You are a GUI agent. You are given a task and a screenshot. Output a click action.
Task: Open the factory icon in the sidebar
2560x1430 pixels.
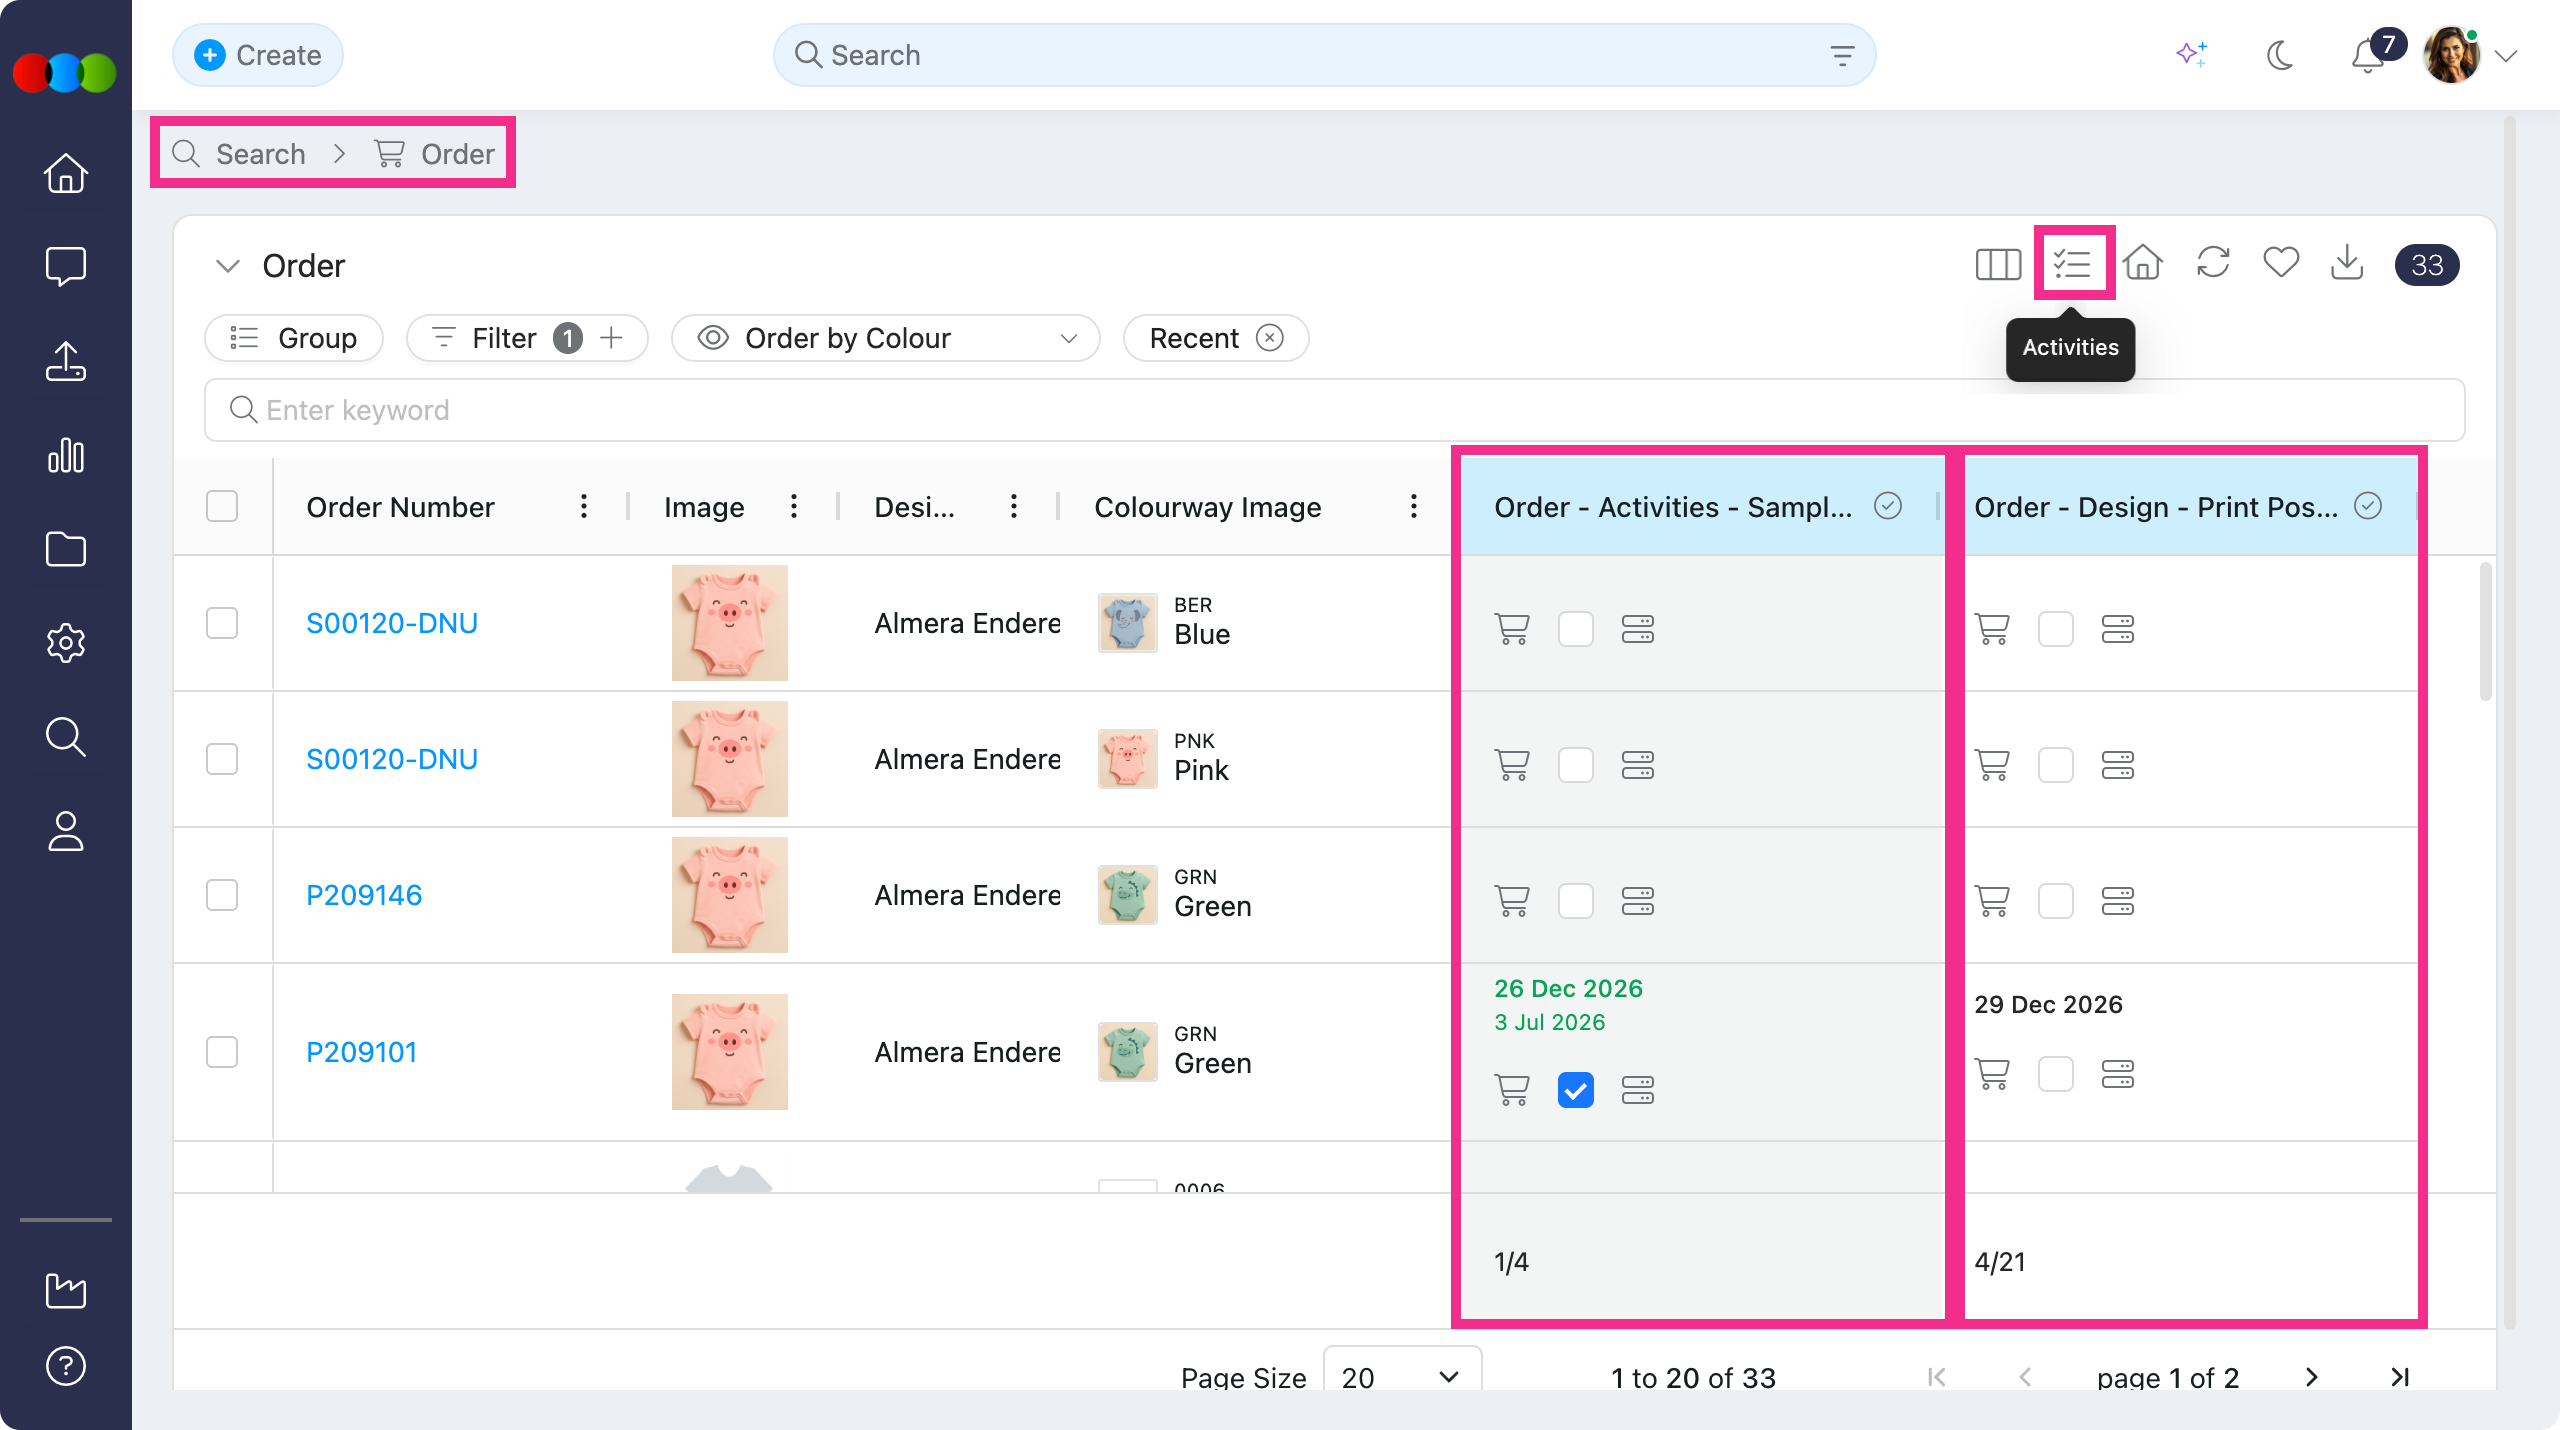(66, 1290)
